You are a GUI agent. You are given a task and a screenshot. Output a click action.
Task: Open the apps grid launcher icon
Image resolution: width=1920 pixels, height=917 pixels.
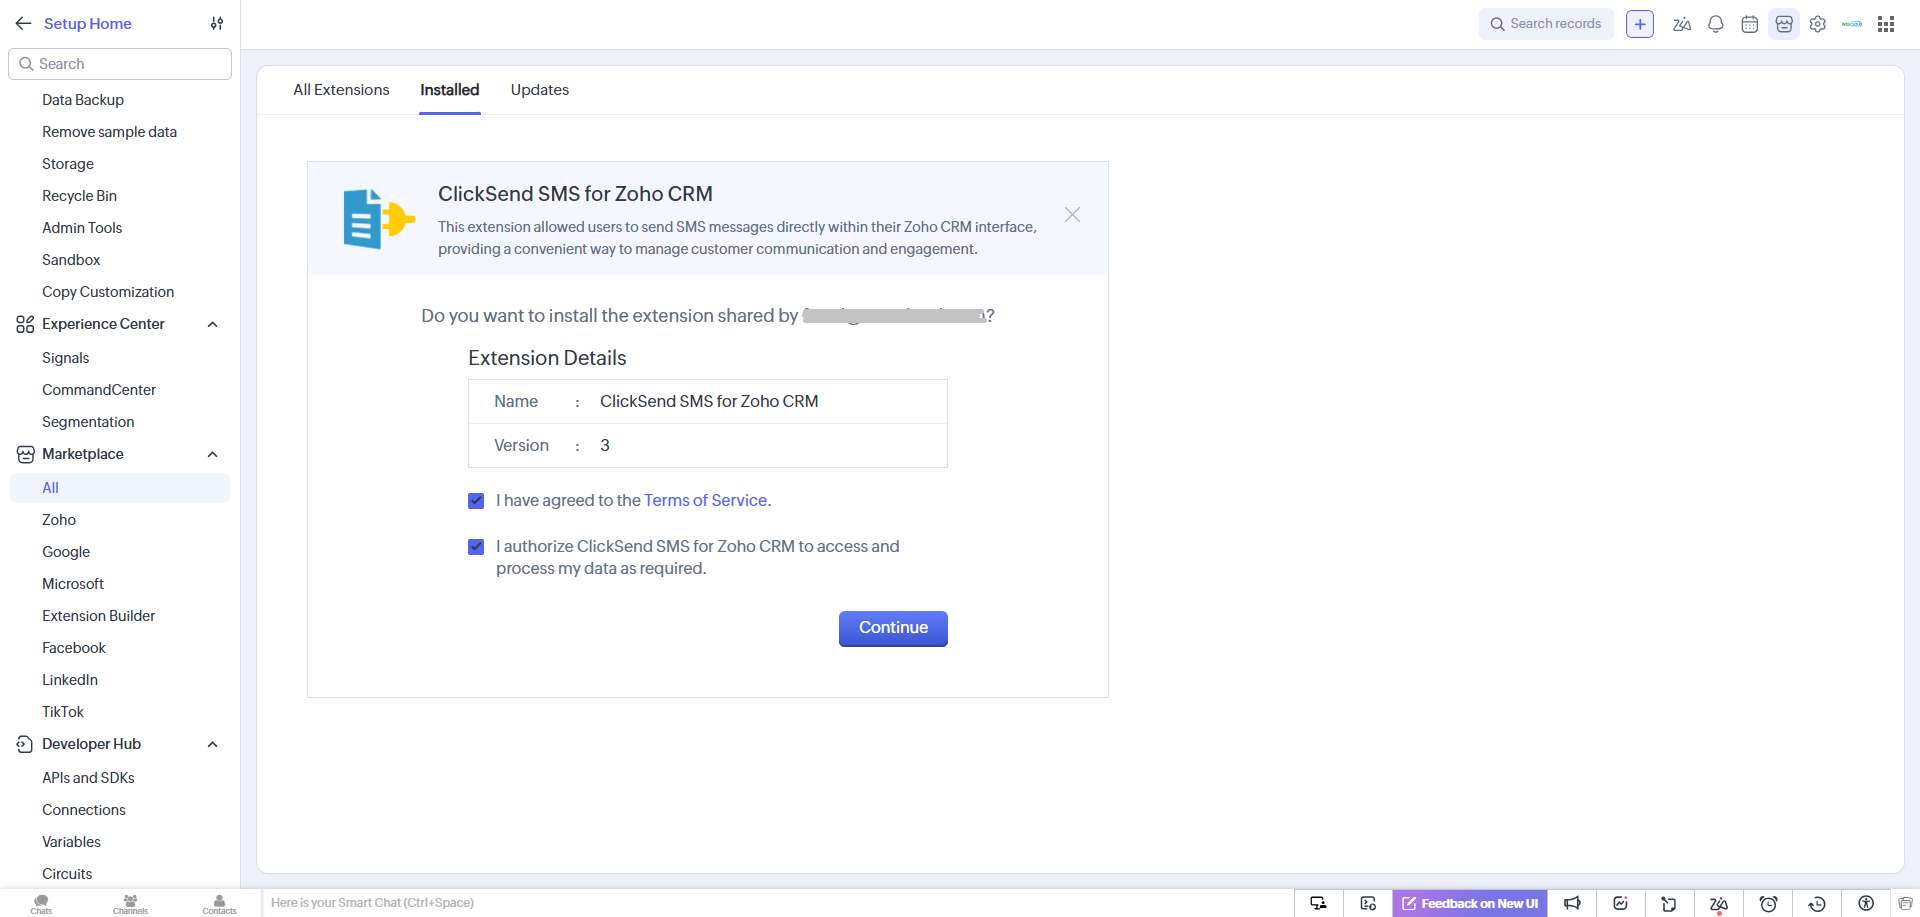[x=1886, y=24]
